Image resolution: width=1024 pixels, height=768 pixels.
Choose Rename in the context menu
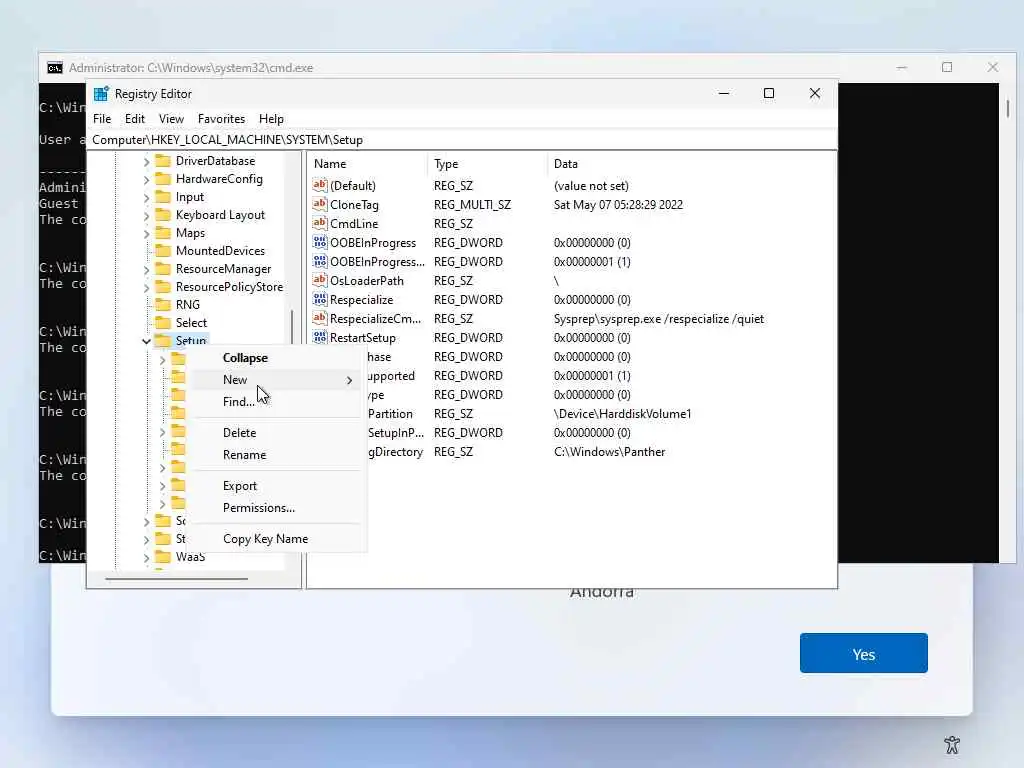(278, 455)
